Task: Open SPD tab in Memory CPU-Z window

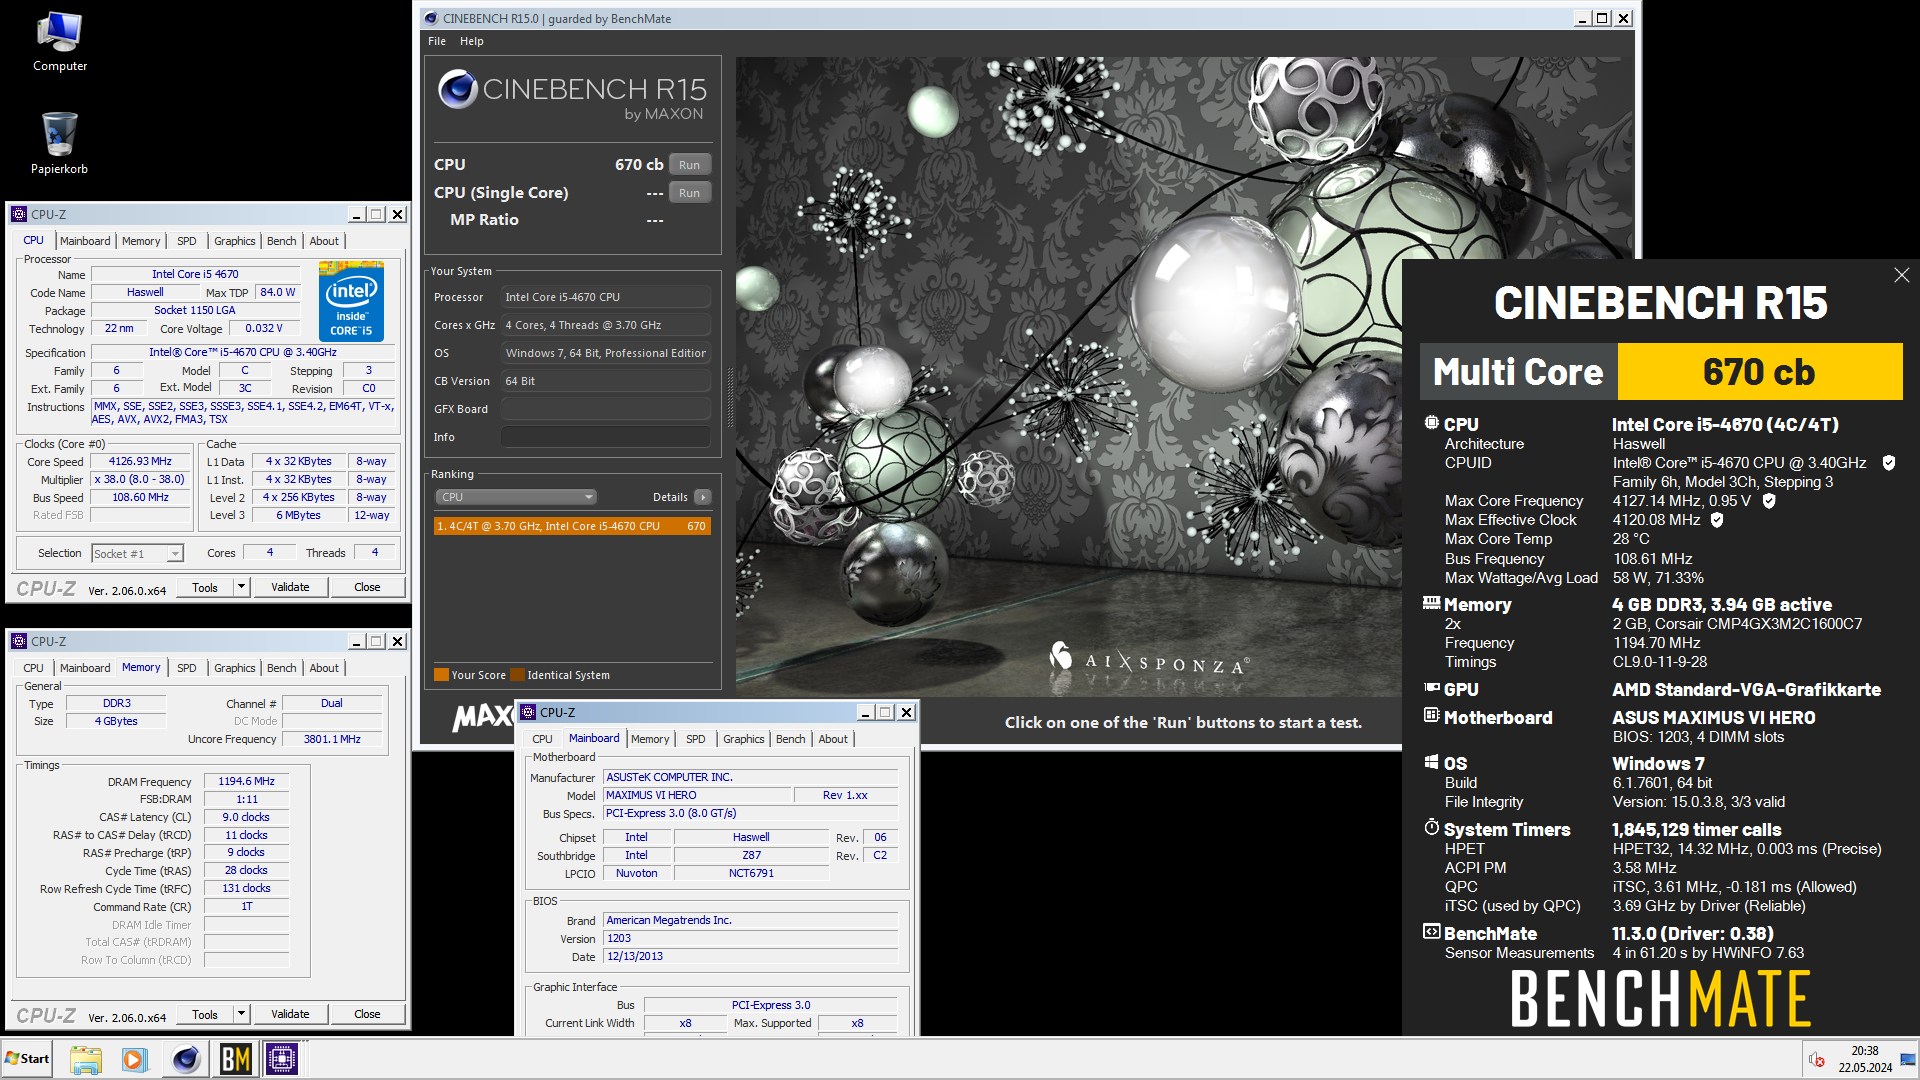Action: pyautogui.click(x=187, y=668)
